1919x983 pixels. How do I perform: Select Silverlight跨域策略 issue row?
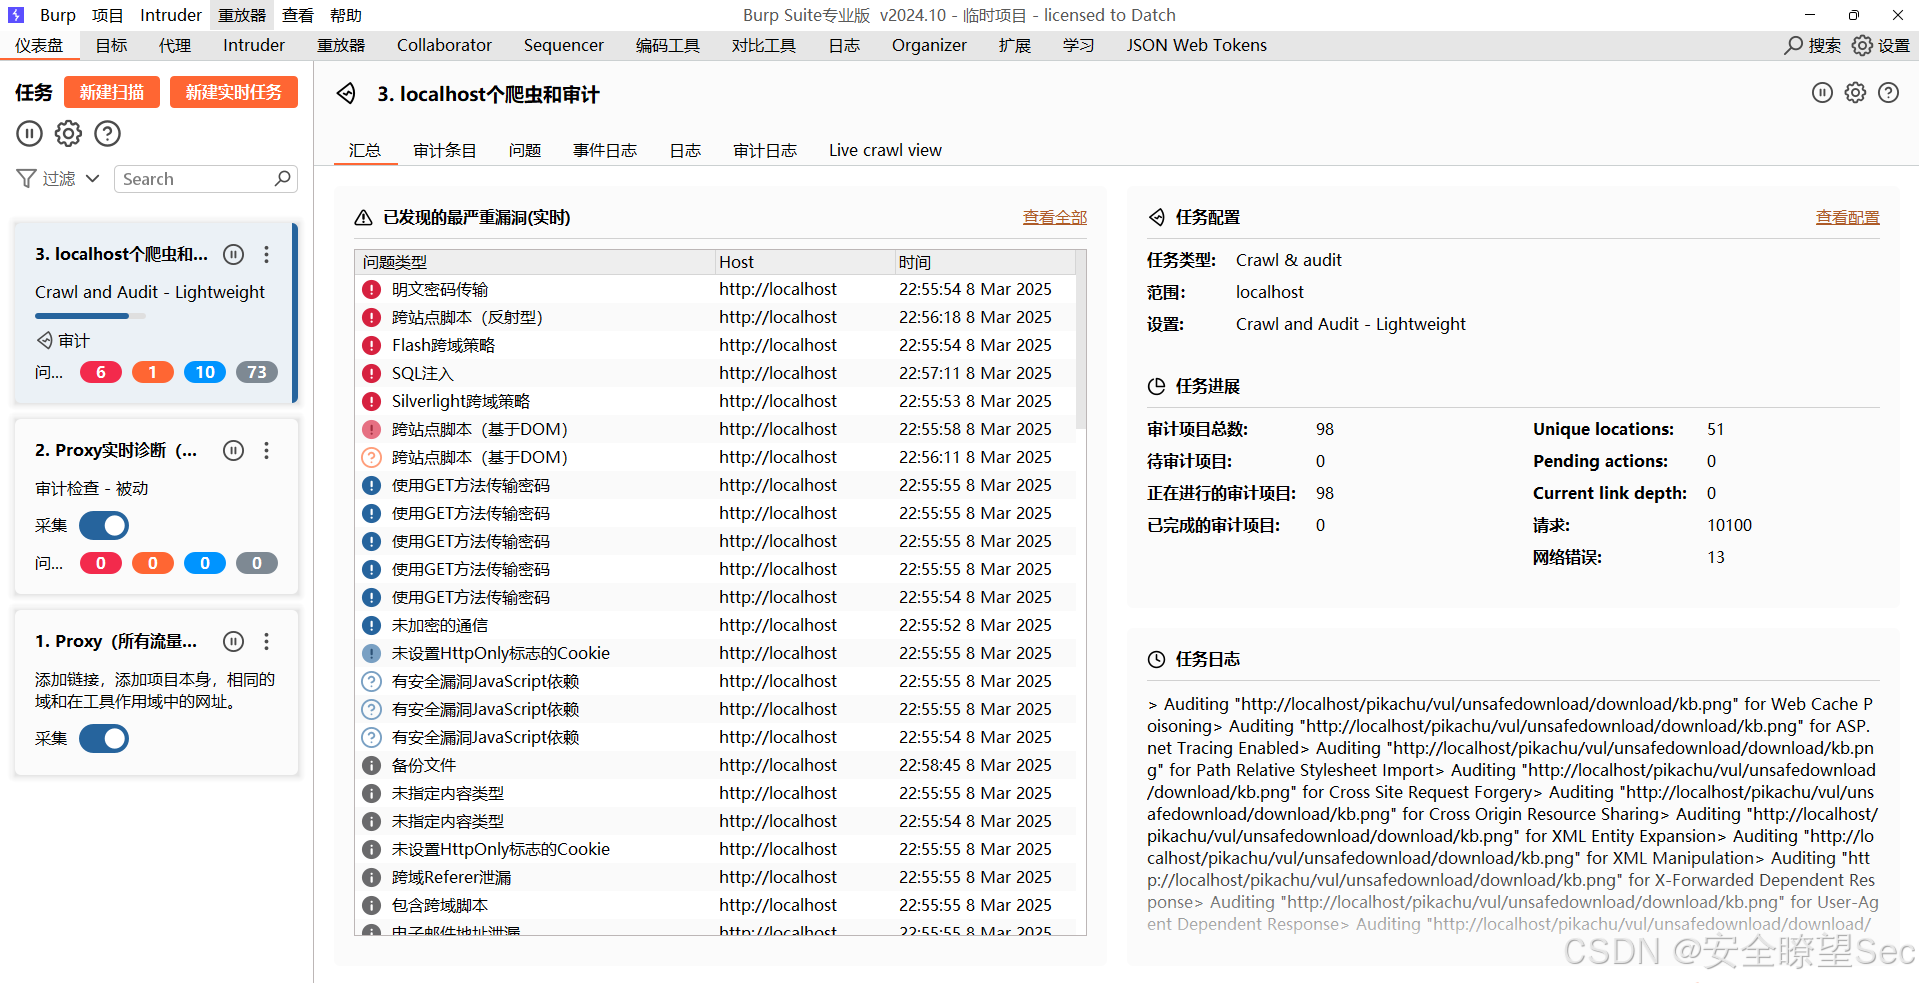[715, 401]
